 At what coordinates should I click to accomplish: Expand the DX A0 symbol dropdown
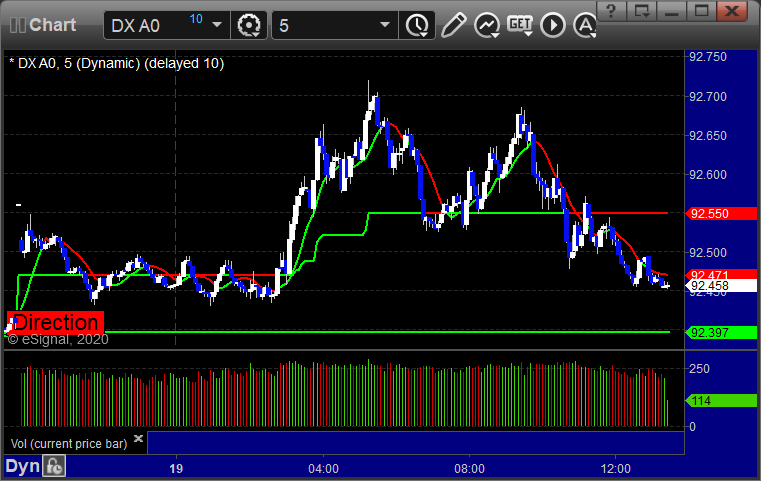click(x=217, y=25)
